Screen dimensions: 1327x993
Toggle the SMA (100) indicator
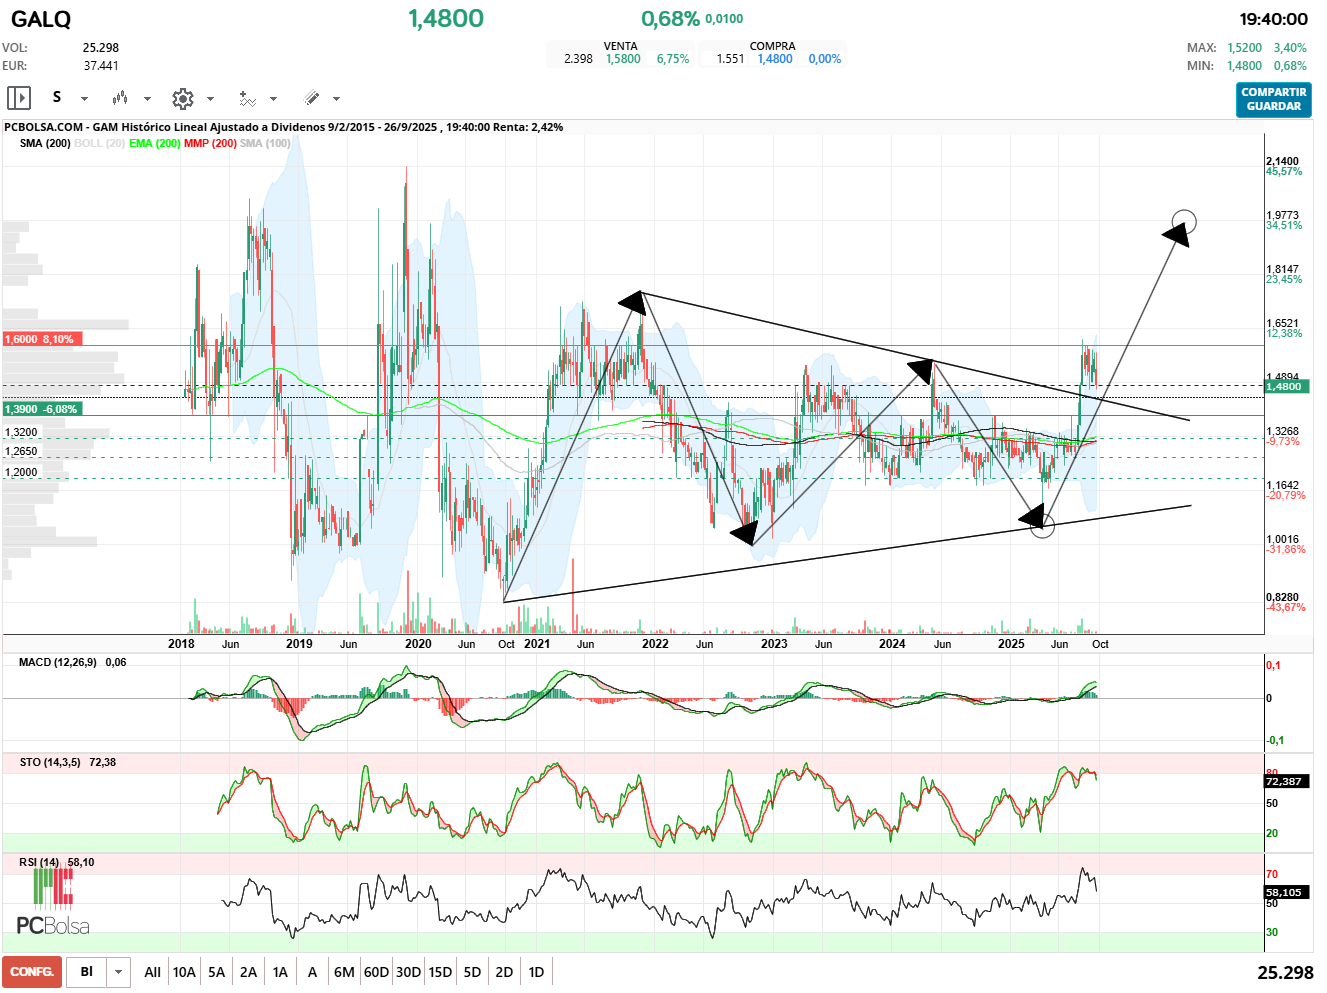(265, 143)
